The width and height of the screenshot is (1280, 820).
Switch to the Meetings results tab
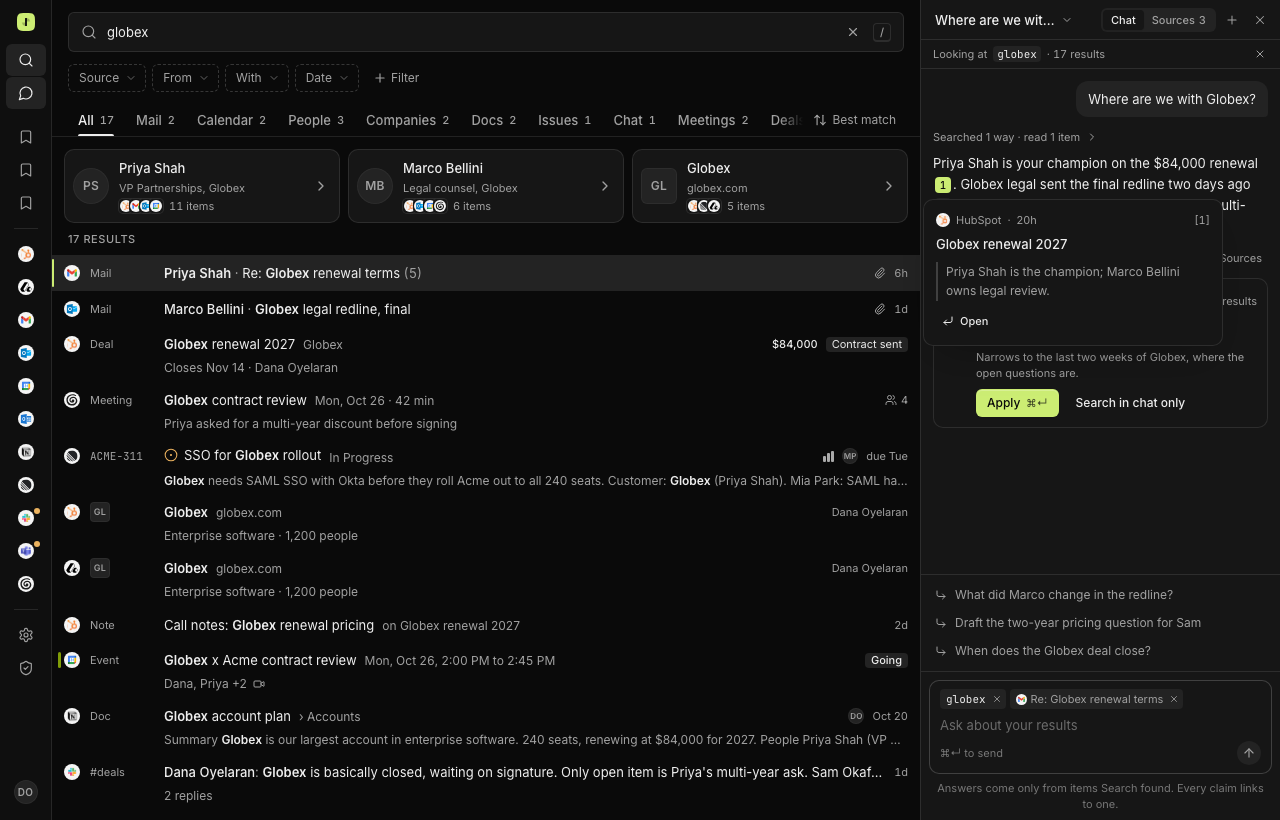coord(713,120)
